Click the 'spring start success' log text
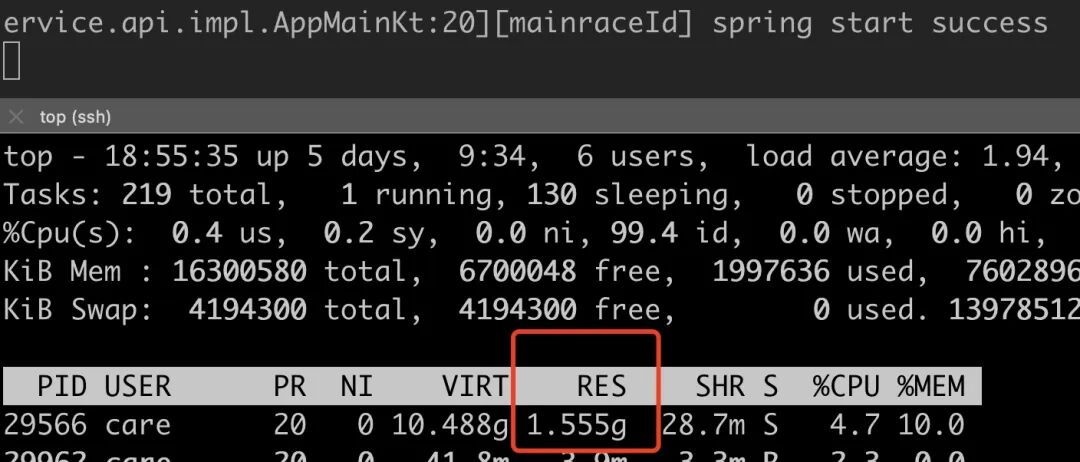The width and height of the screenshot is (1080, 462). (880, 23)
